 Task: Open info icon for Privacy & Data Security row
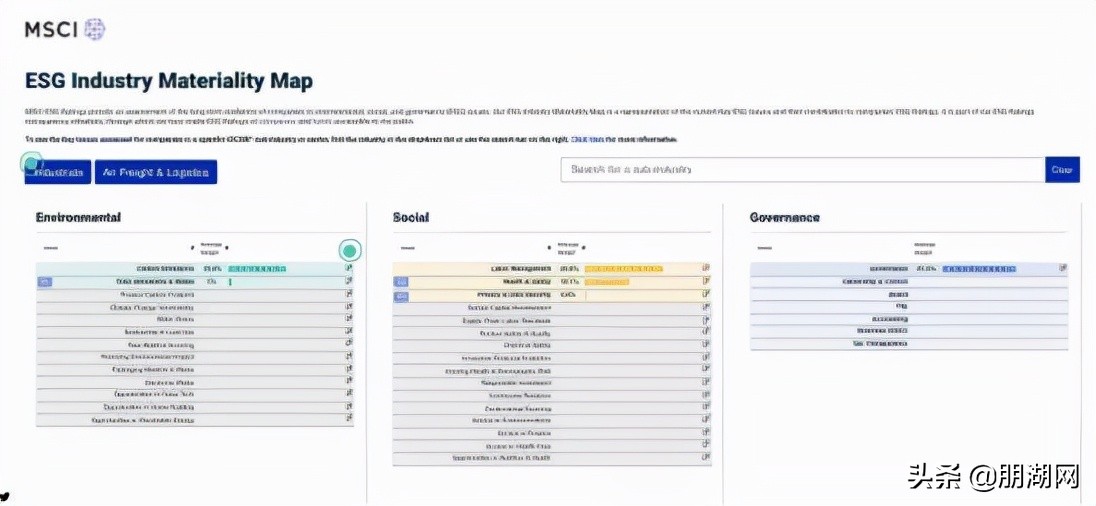click(x=706, y=294)
